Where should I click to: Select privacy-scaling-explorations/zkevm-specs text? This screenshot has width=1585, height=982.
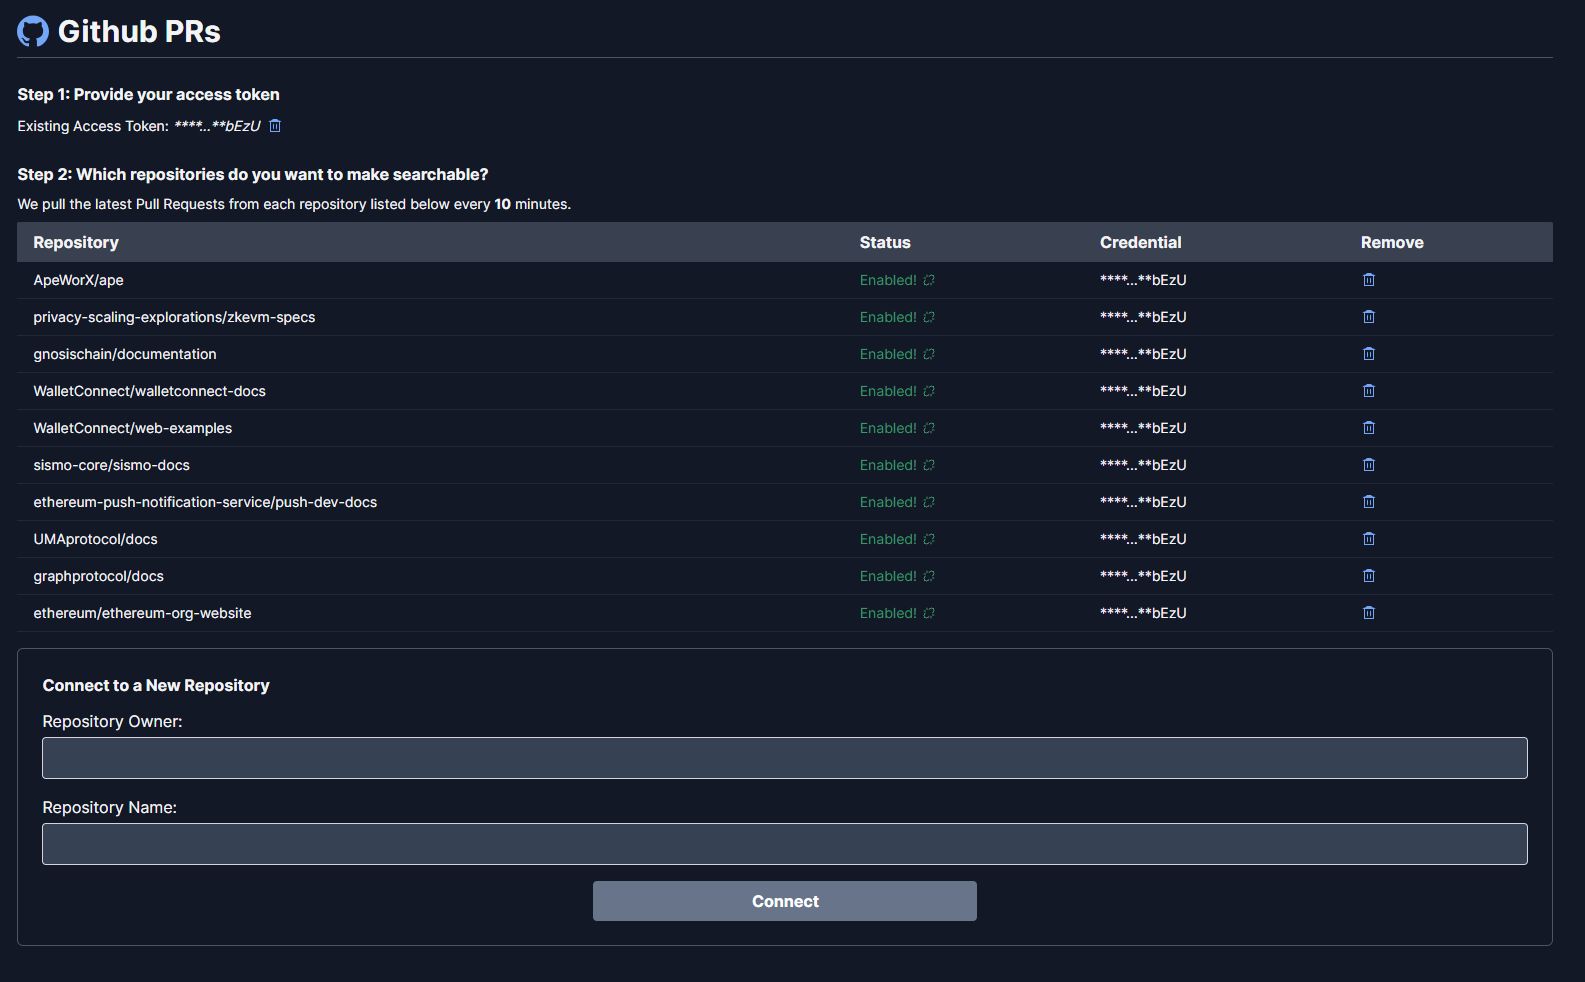point(174,317)
